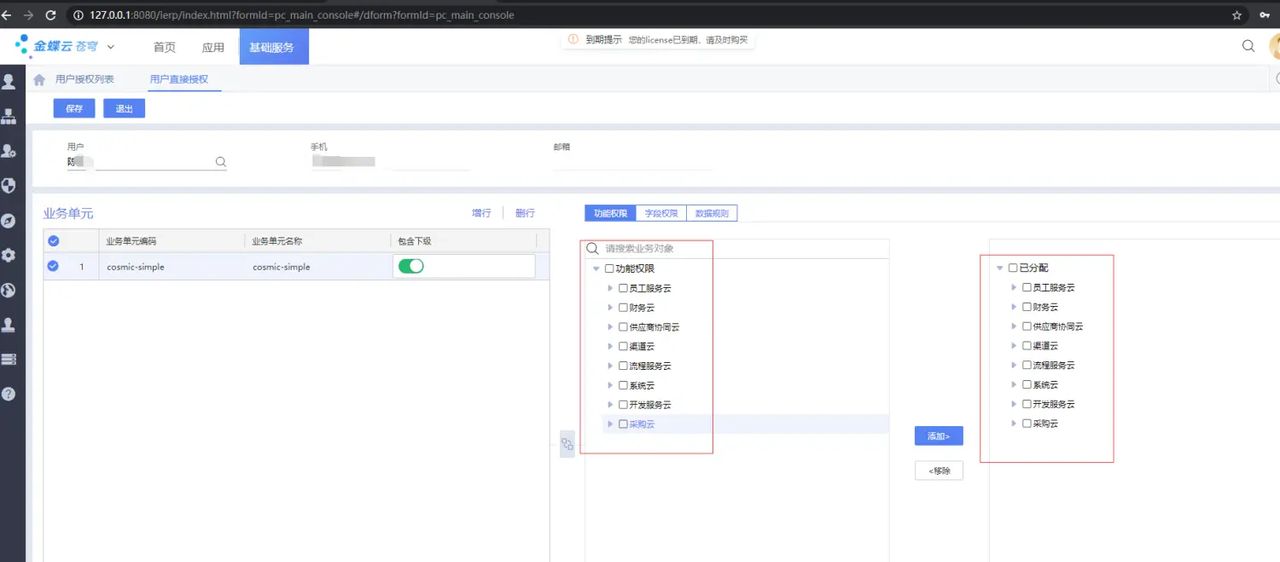Click the global search icon at top right

1248,46
